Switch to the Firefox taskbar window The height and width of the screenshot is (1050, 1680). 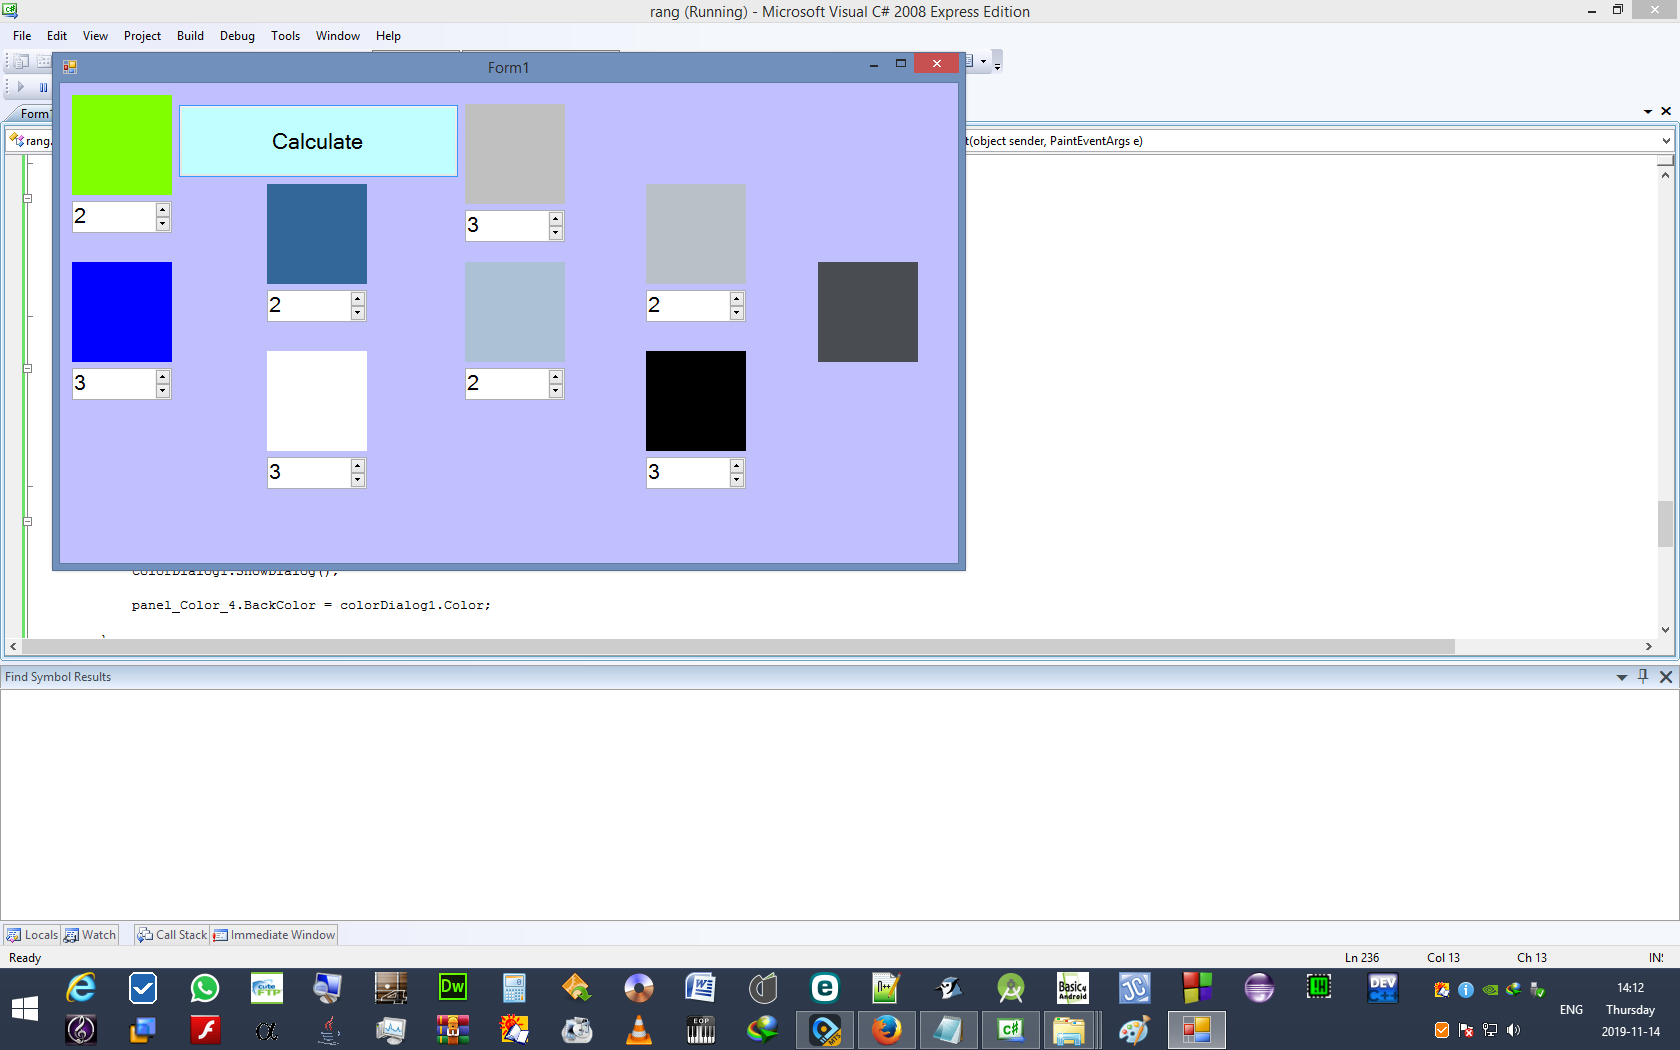tap(887, 1029)
